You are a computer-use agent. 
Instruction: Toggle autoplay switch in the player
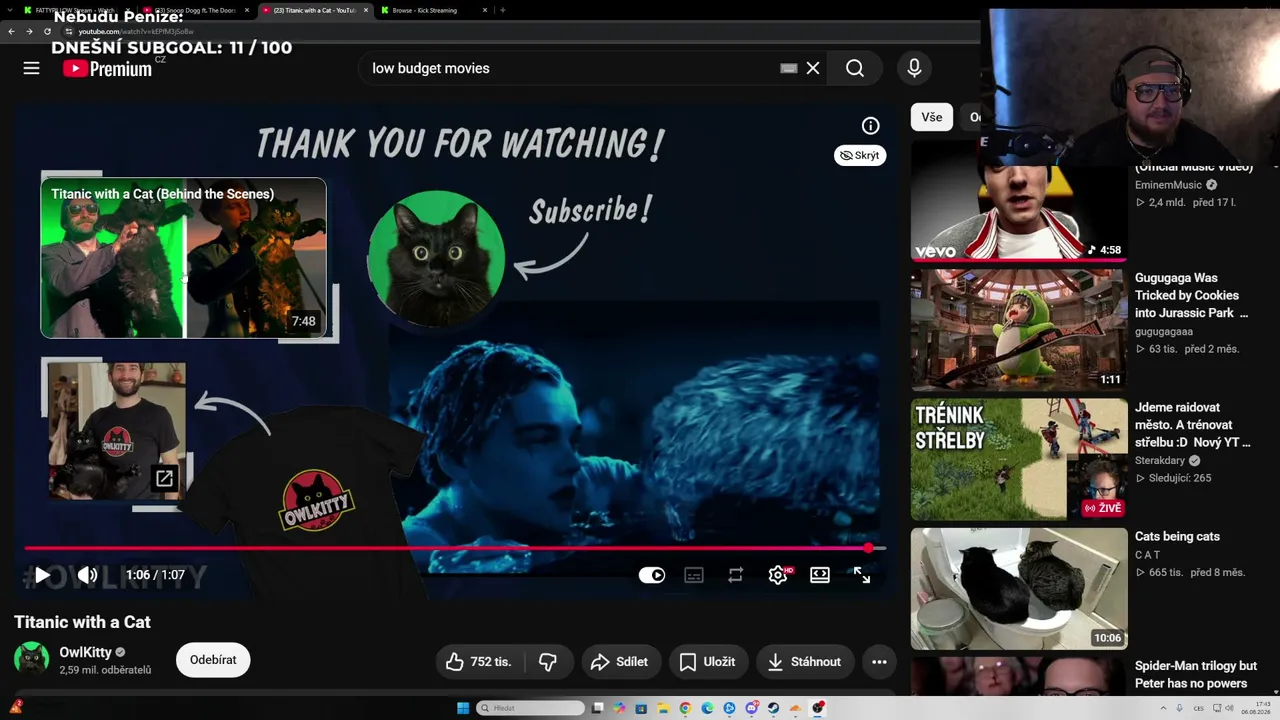click(652, 575)
